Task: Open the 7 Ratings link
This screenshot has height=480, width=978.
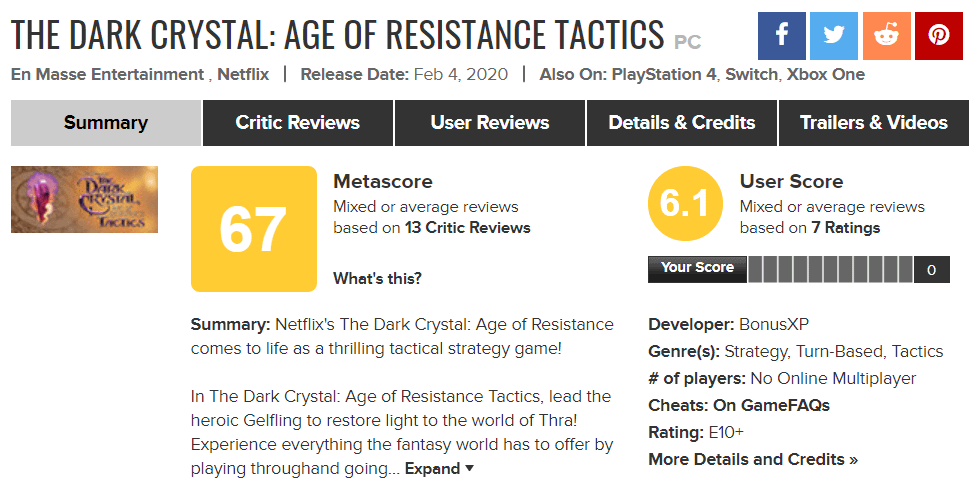Action: click(x=846, y=228)
